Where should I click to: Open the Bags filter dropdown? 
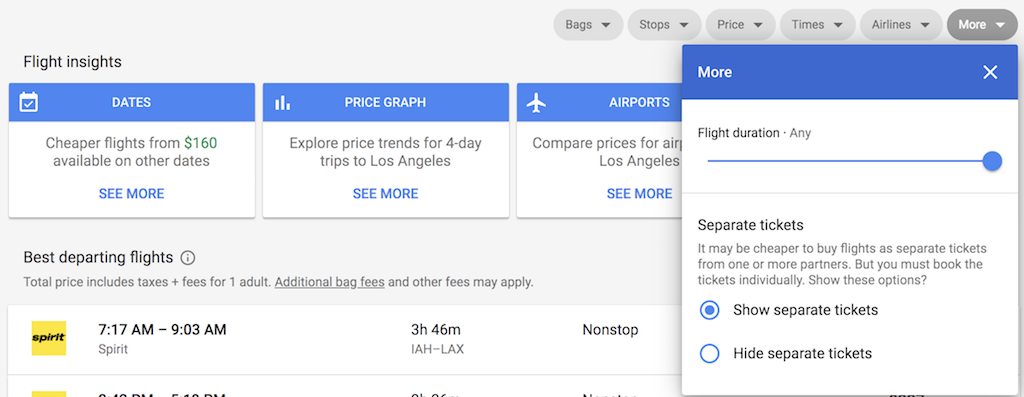pos(588,25)
